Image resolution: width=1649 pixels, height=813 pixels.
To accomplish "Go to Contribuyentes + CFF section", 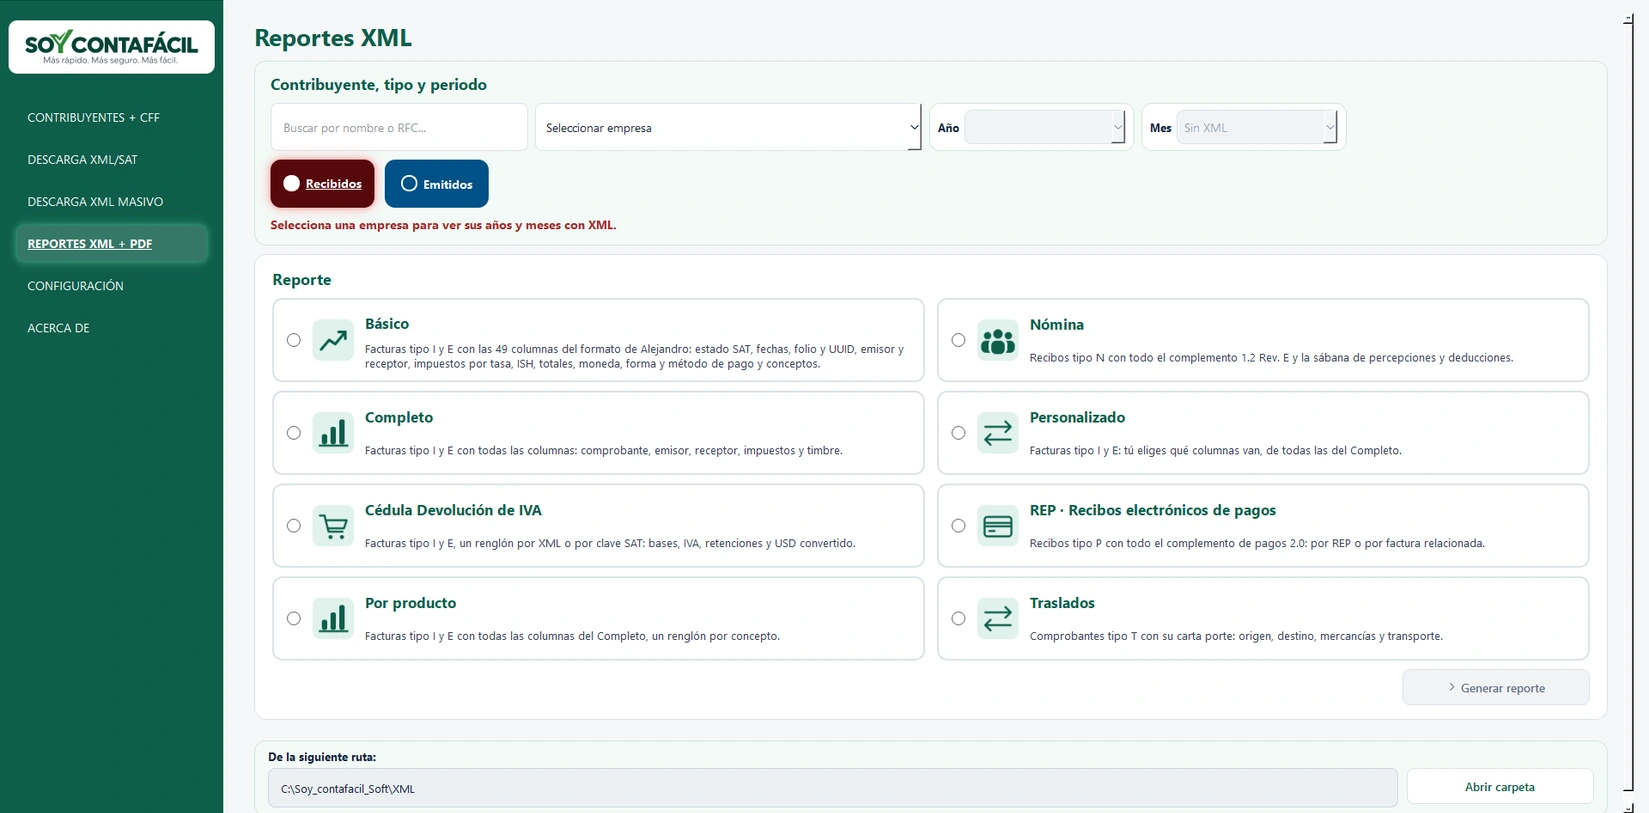I will (93, 118).
